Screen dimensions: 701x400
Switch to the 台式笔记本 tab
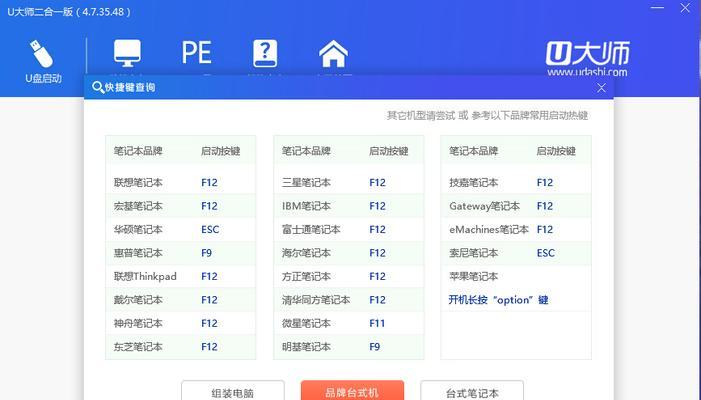[472, 390]
